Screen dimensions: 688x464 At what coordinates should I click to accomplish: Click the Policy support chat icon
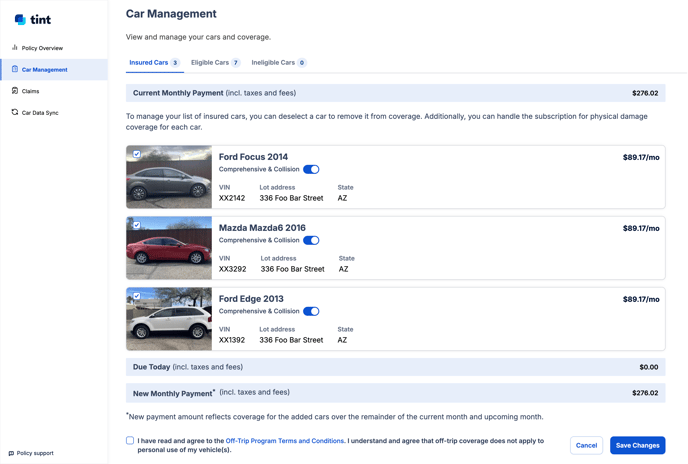click(11, 453)
